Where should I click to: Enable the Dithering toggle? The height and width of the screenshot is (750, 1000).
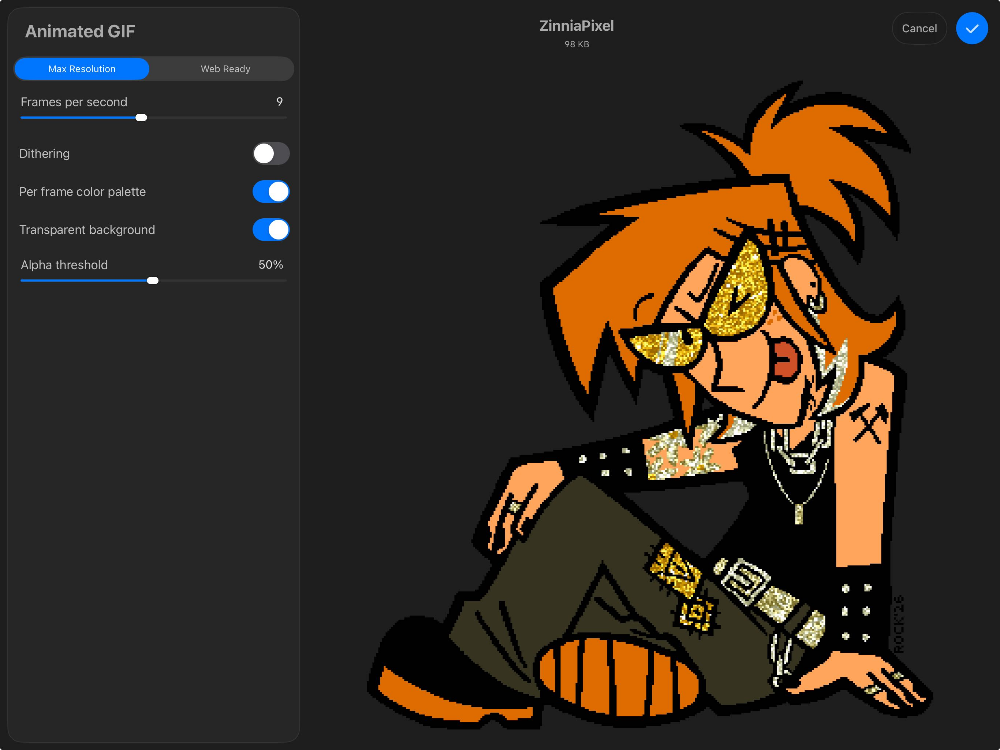(x=271, y=154)
